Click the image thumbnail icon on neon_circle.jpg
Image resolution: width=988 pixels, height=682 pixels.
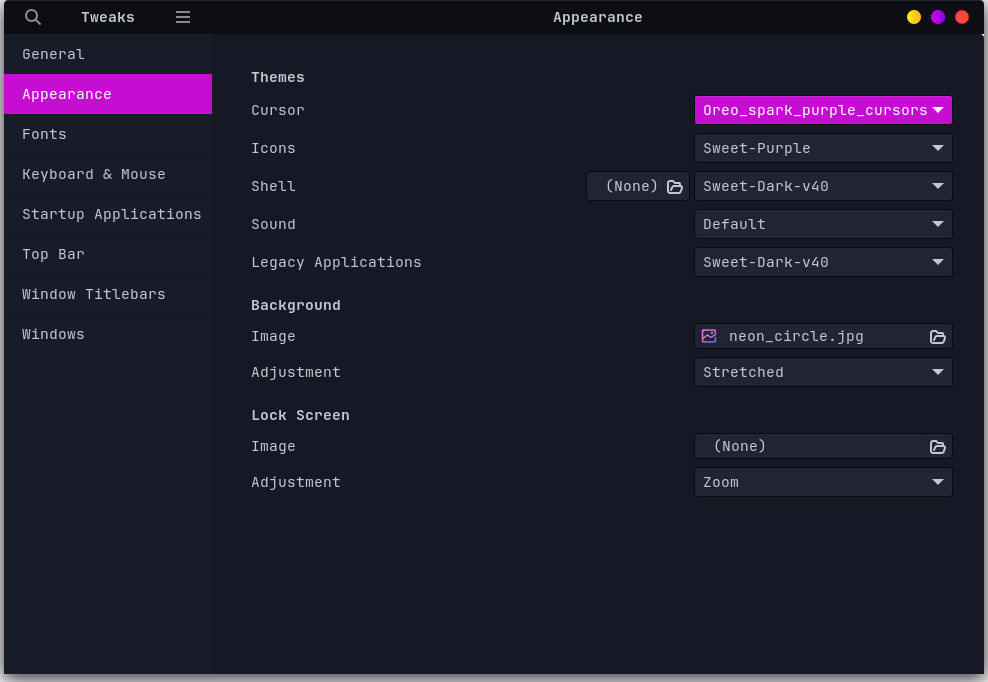[709, 336]
